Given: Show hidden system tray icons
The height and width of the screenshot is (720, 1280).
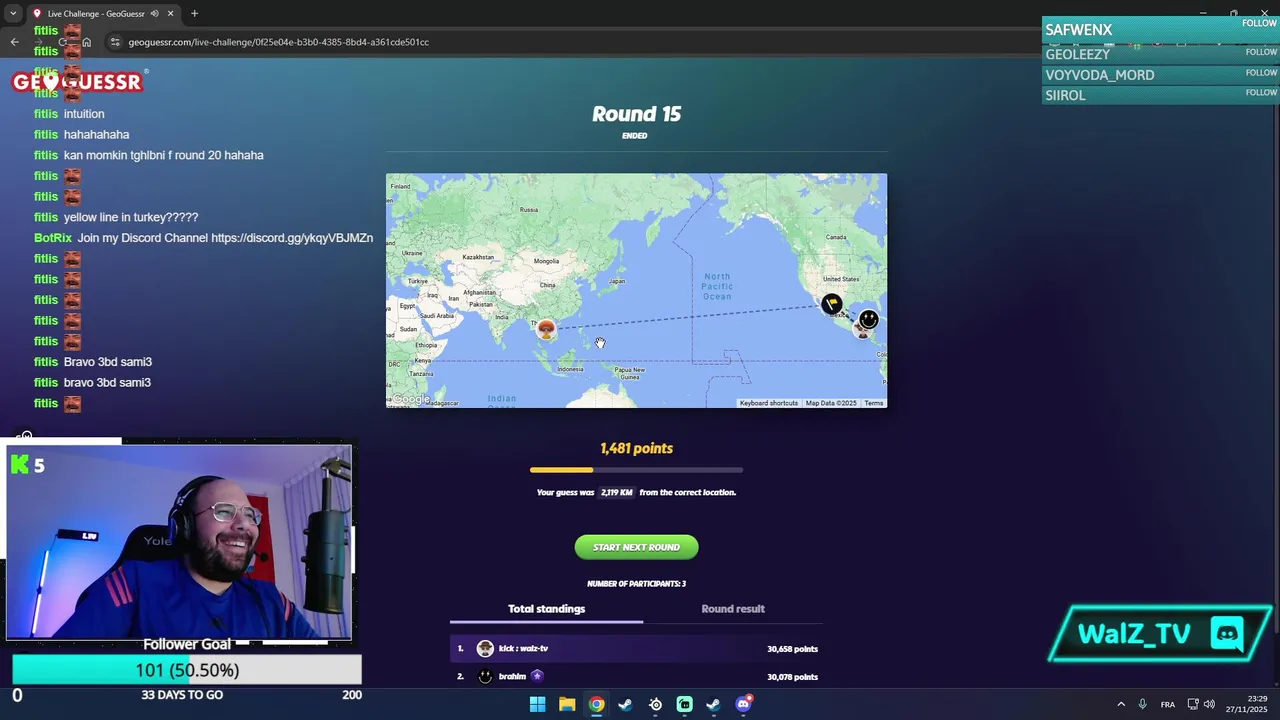Looking at the screenshot, I should (1120, 704).
